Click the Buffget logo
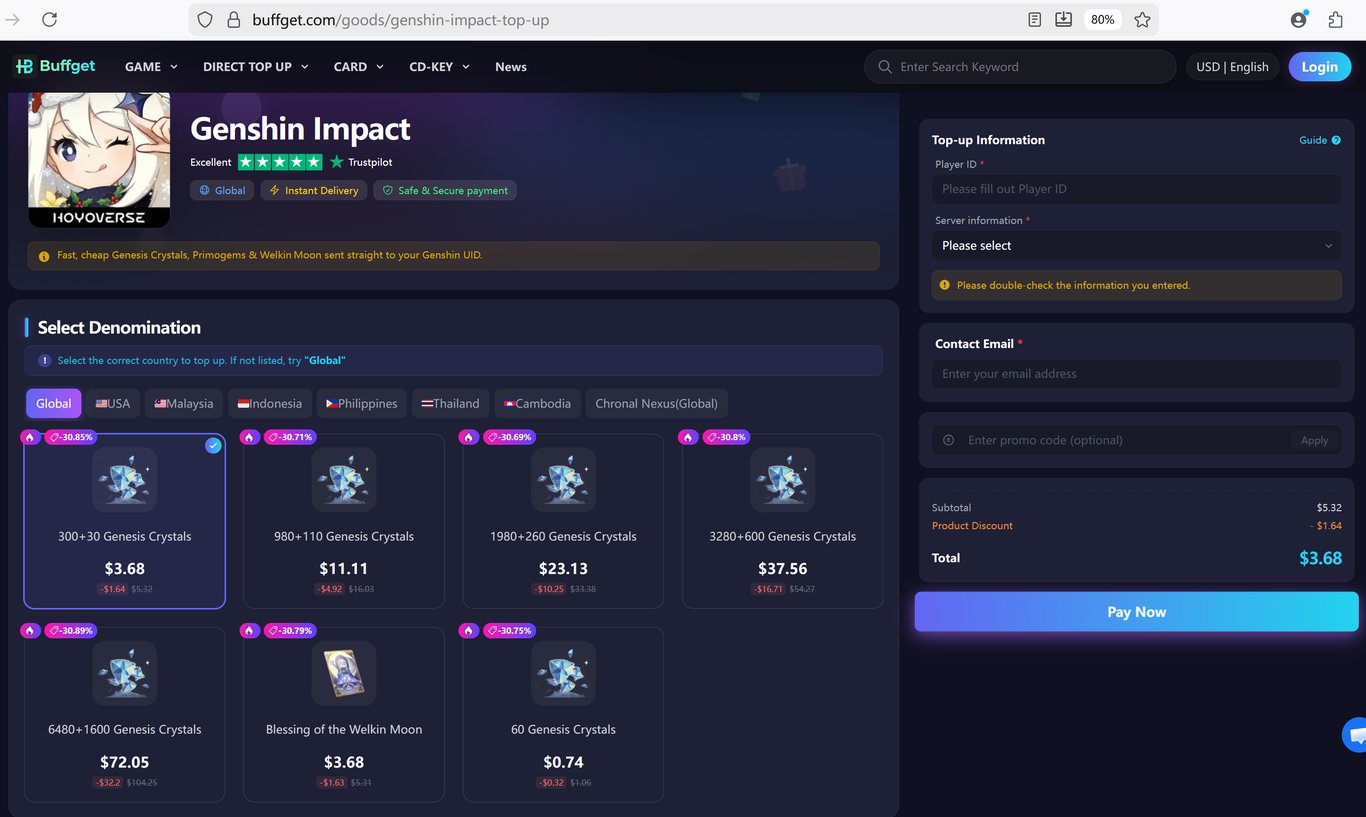 coord(54,66)
